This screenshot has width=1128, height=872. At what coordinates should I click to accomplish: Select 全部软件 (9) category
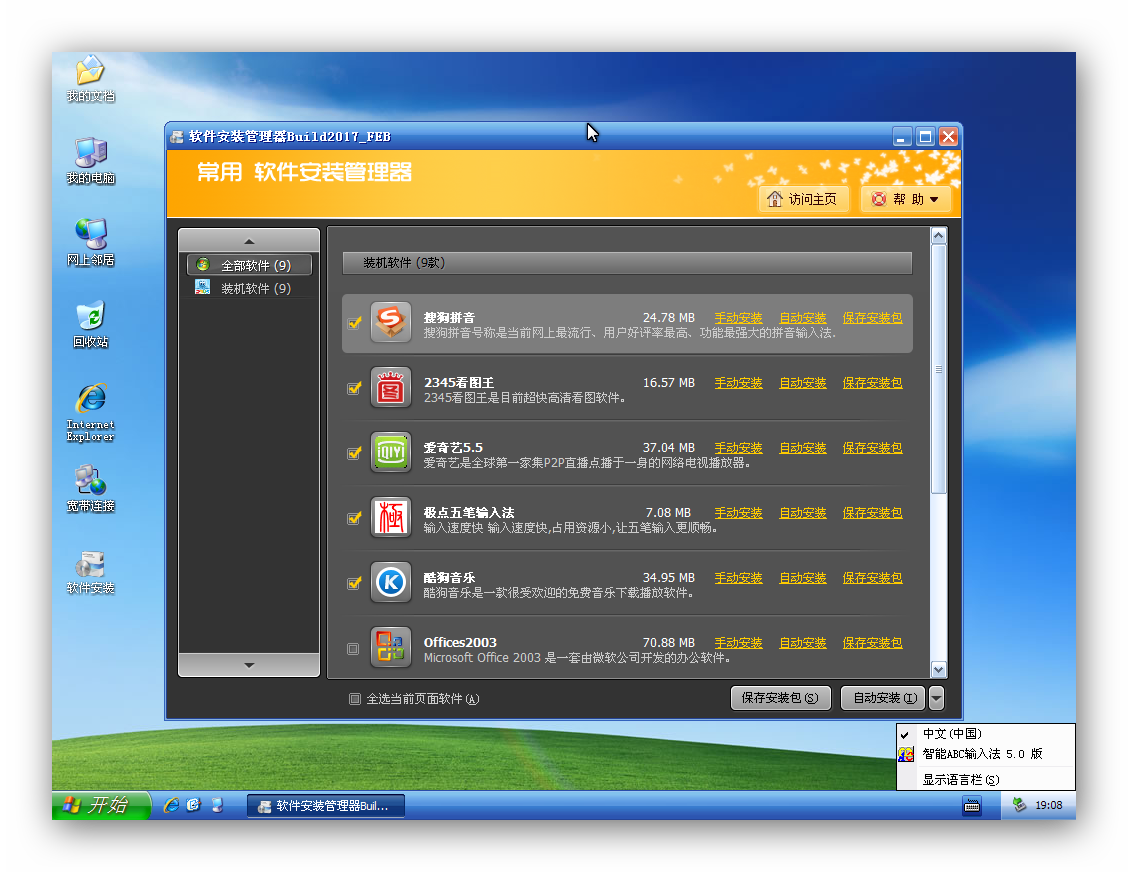249,265
